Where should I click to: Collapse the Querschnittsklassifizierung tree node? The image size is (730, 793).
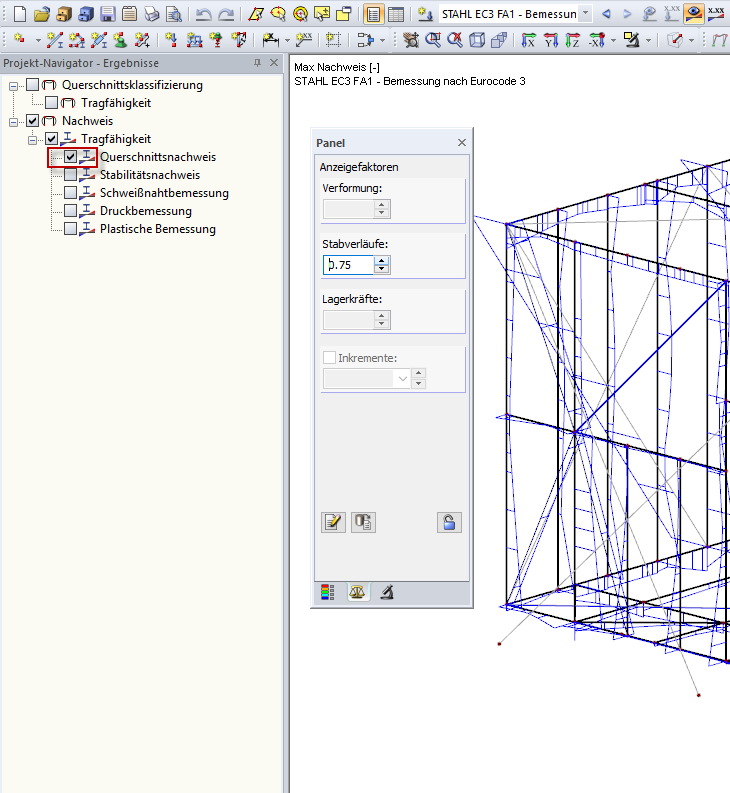coord(14,85)
